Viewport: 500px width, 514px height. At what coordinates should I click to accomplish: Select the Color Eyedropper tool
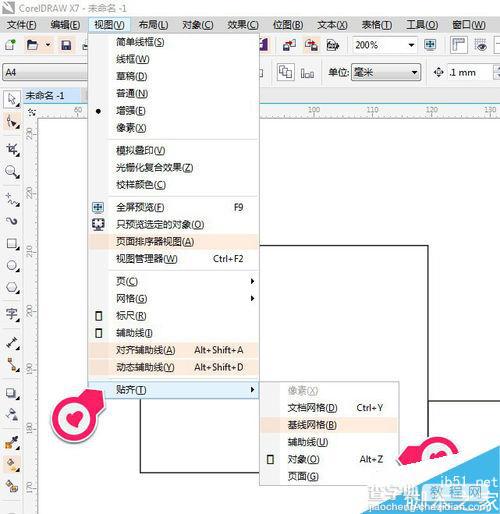point(12,442)
